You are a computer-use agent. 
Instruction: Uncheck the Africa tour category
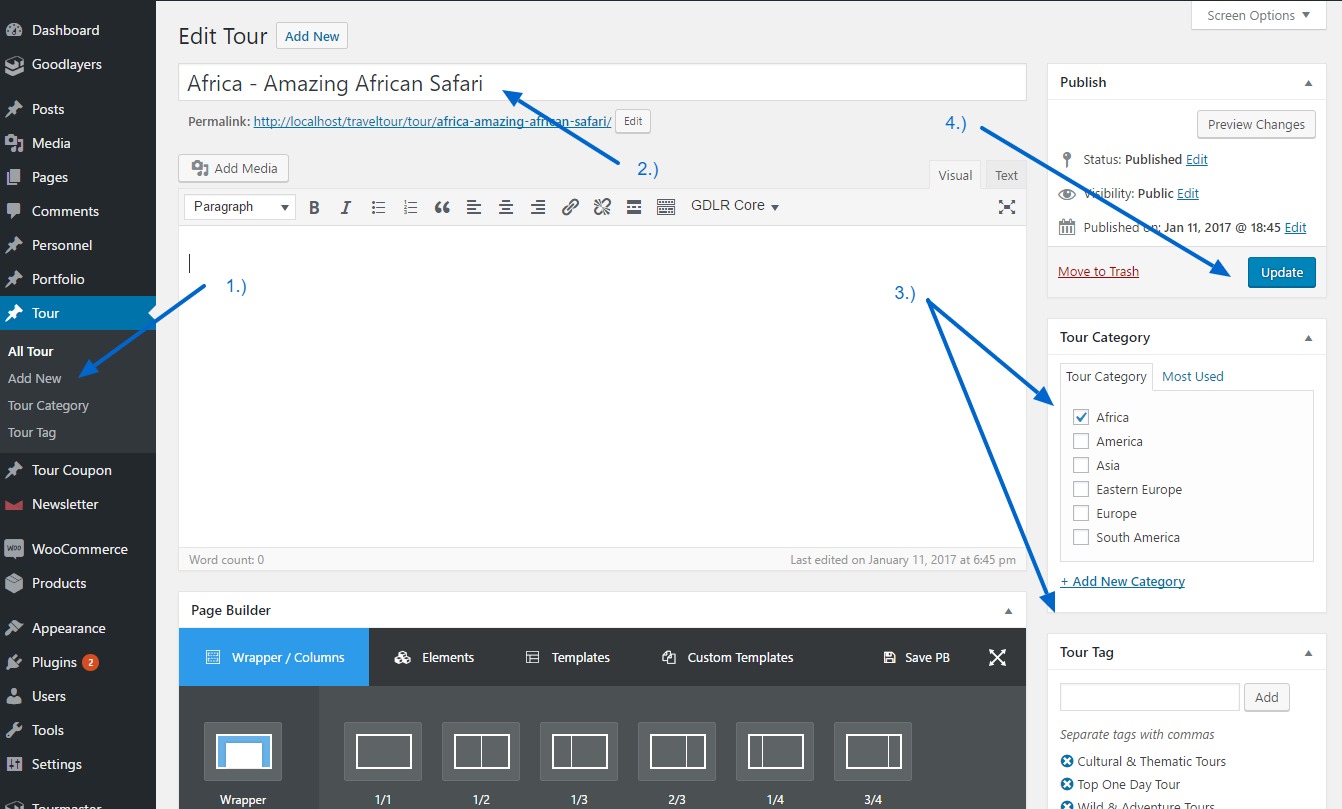(1081, 417)
